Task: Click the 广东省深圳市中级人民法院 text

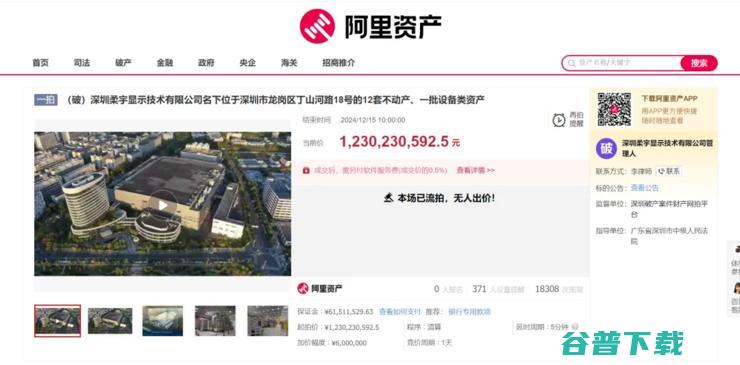Action: pyautogui.click(x=669, y=236)
